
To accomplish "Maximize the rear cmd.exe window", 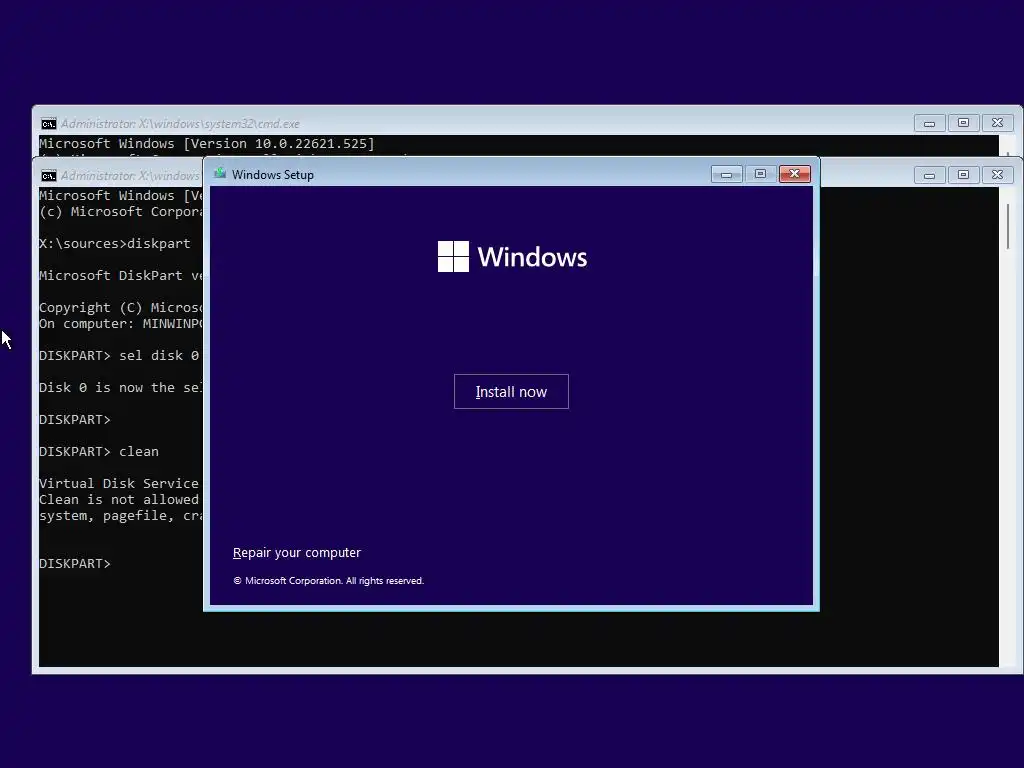I will (x=963, y=123).
